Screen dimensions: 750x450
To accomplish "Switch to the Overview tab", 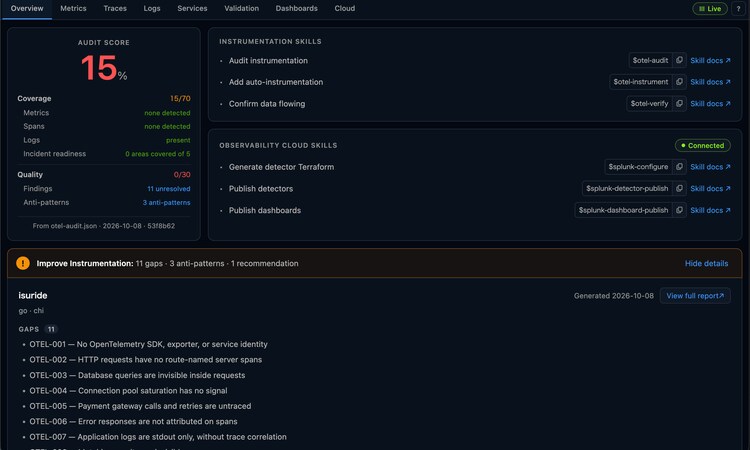I will click(x=27, y=9).
